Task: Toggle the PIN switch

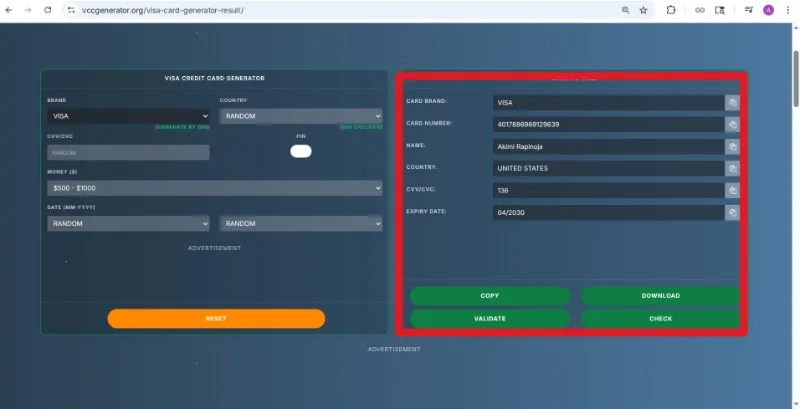Action: [301, 151]
